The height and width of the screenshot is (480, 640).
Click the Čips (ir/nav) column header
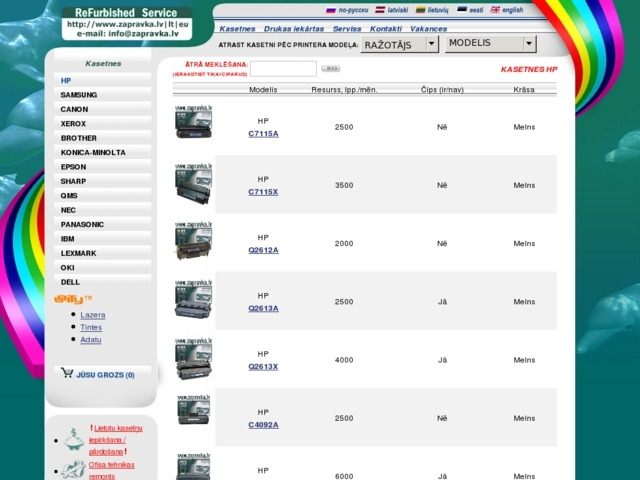442,89
